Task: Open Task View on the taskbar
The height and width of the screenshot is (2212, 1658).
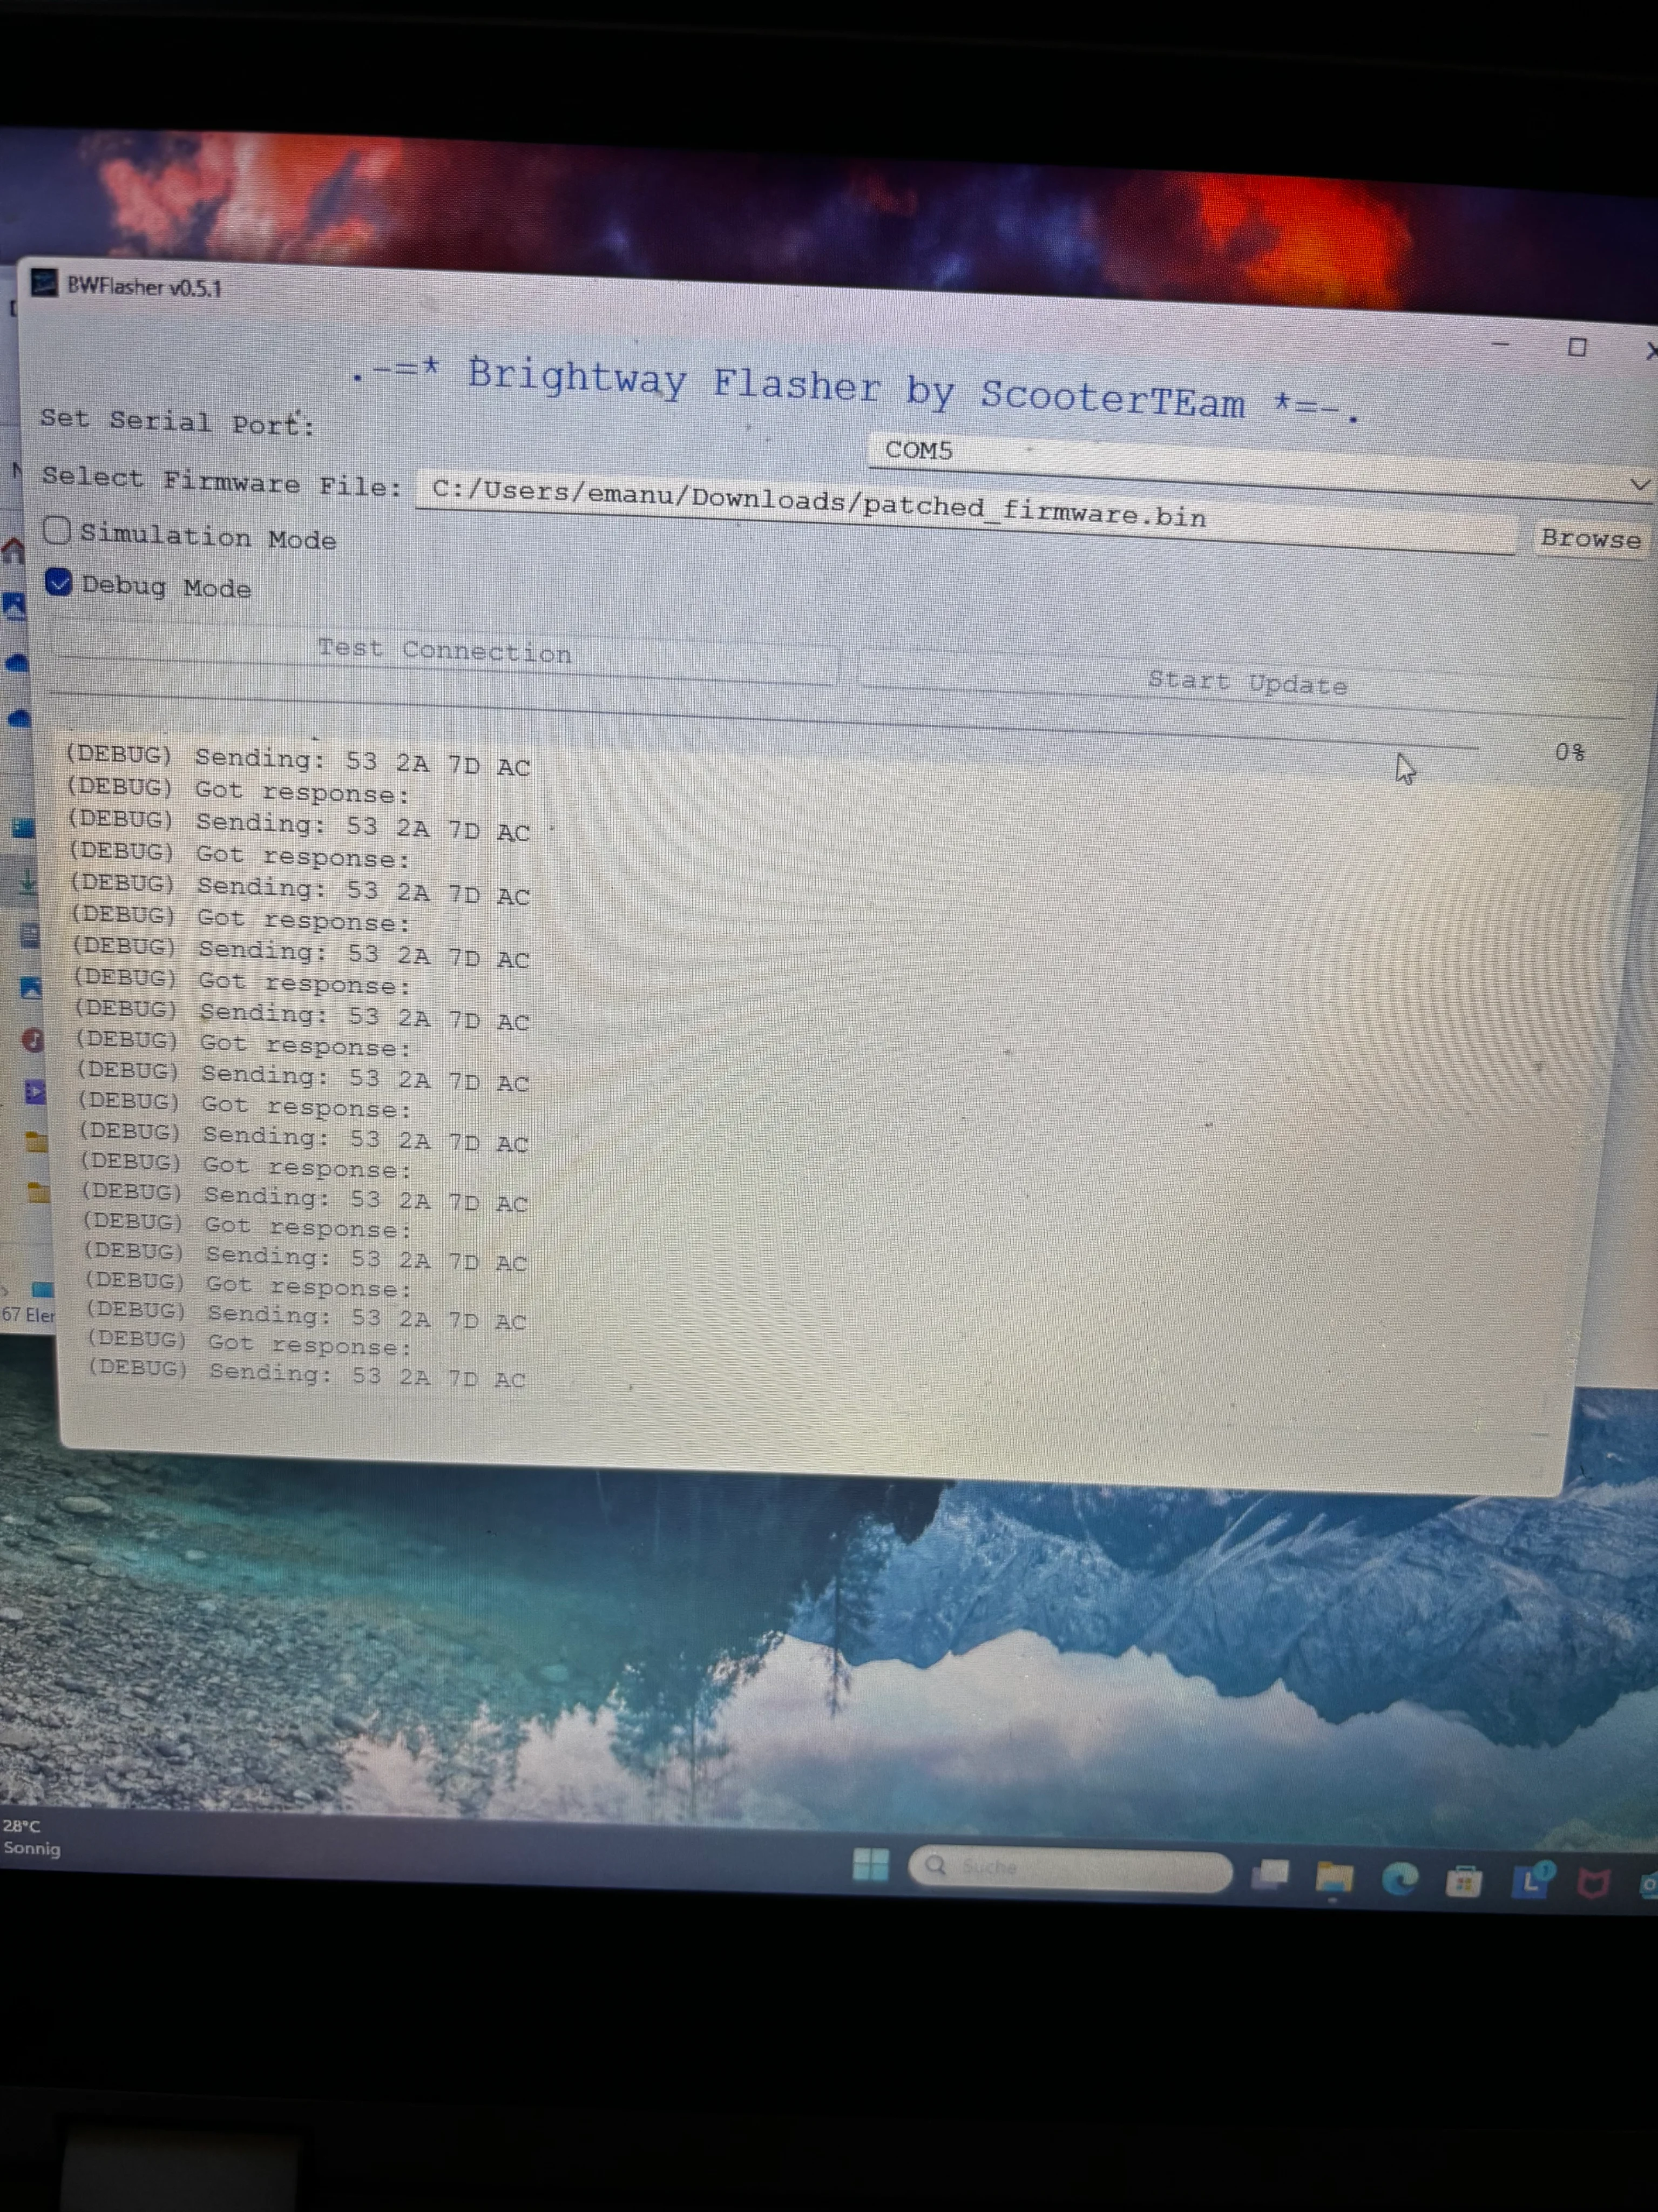Action: pyautogui.click(x=1271, y=1874)
